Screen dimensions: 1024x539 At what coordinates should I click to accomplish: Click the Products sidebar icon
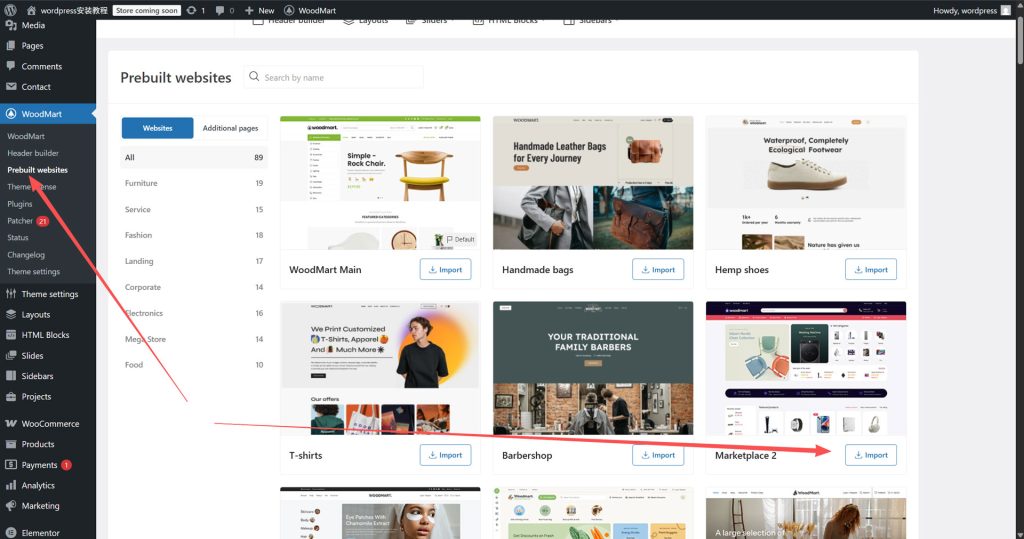(x=11, y=444)
